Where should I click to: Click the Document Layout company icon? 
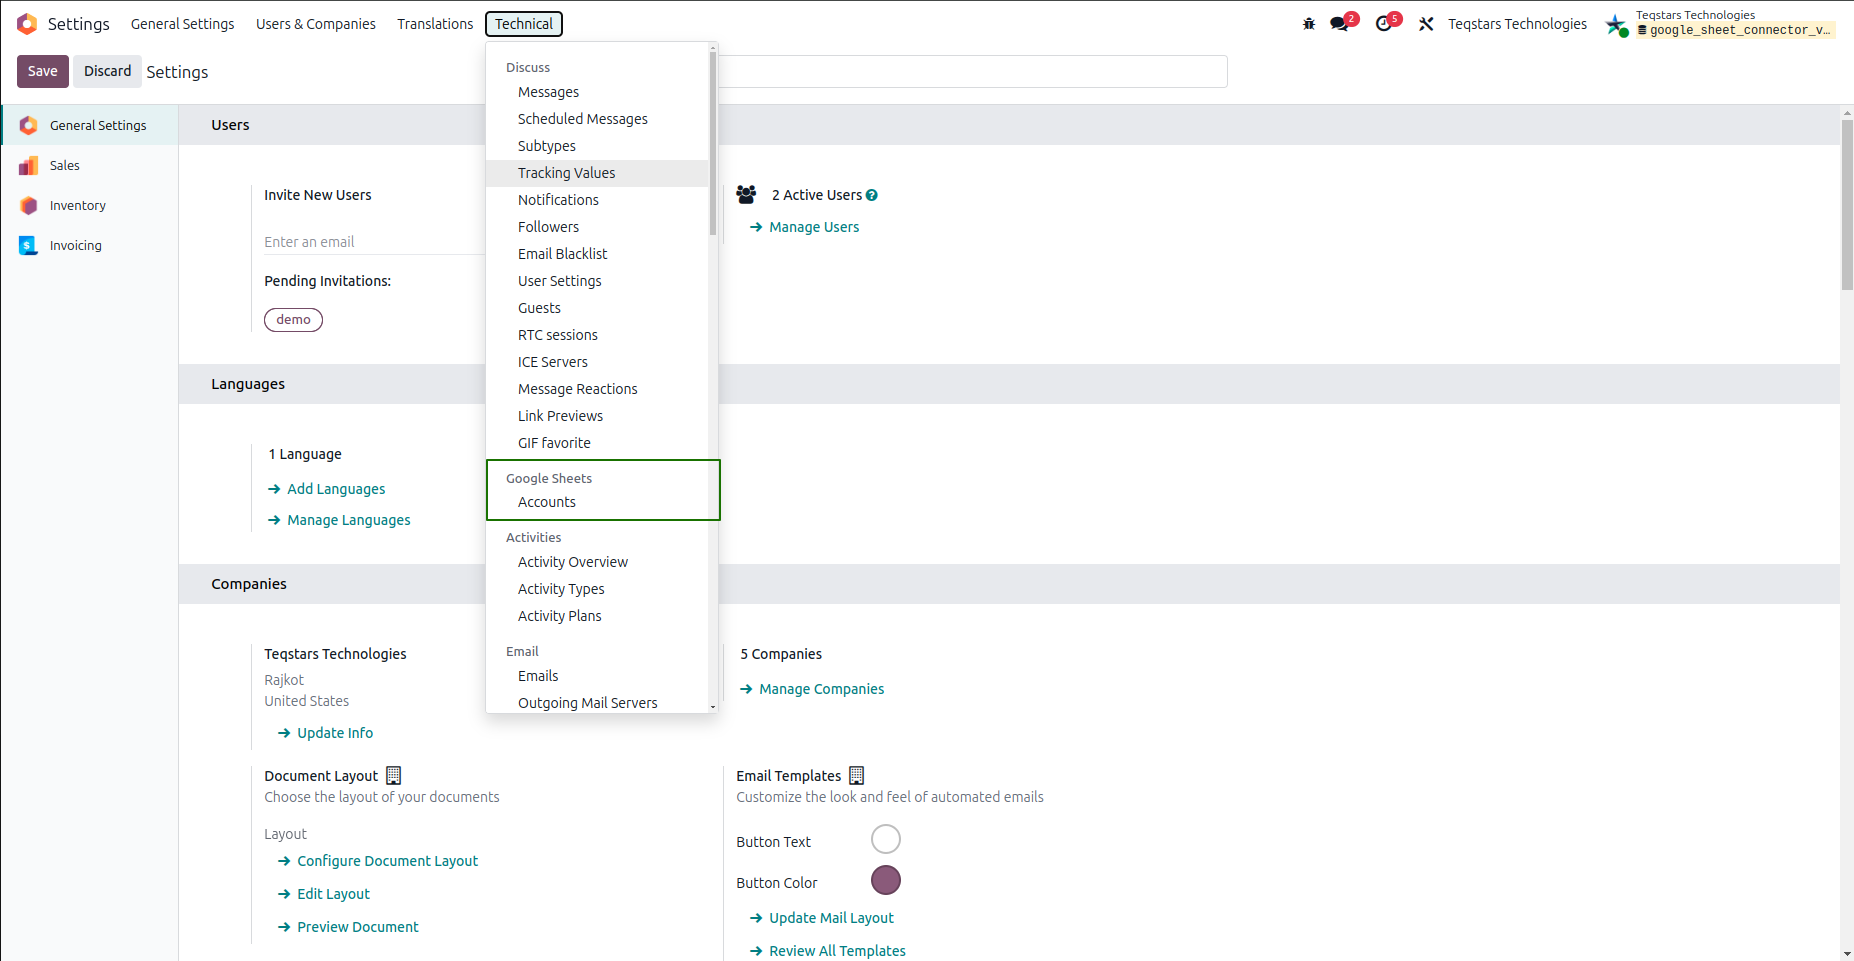tap(394, 775)
